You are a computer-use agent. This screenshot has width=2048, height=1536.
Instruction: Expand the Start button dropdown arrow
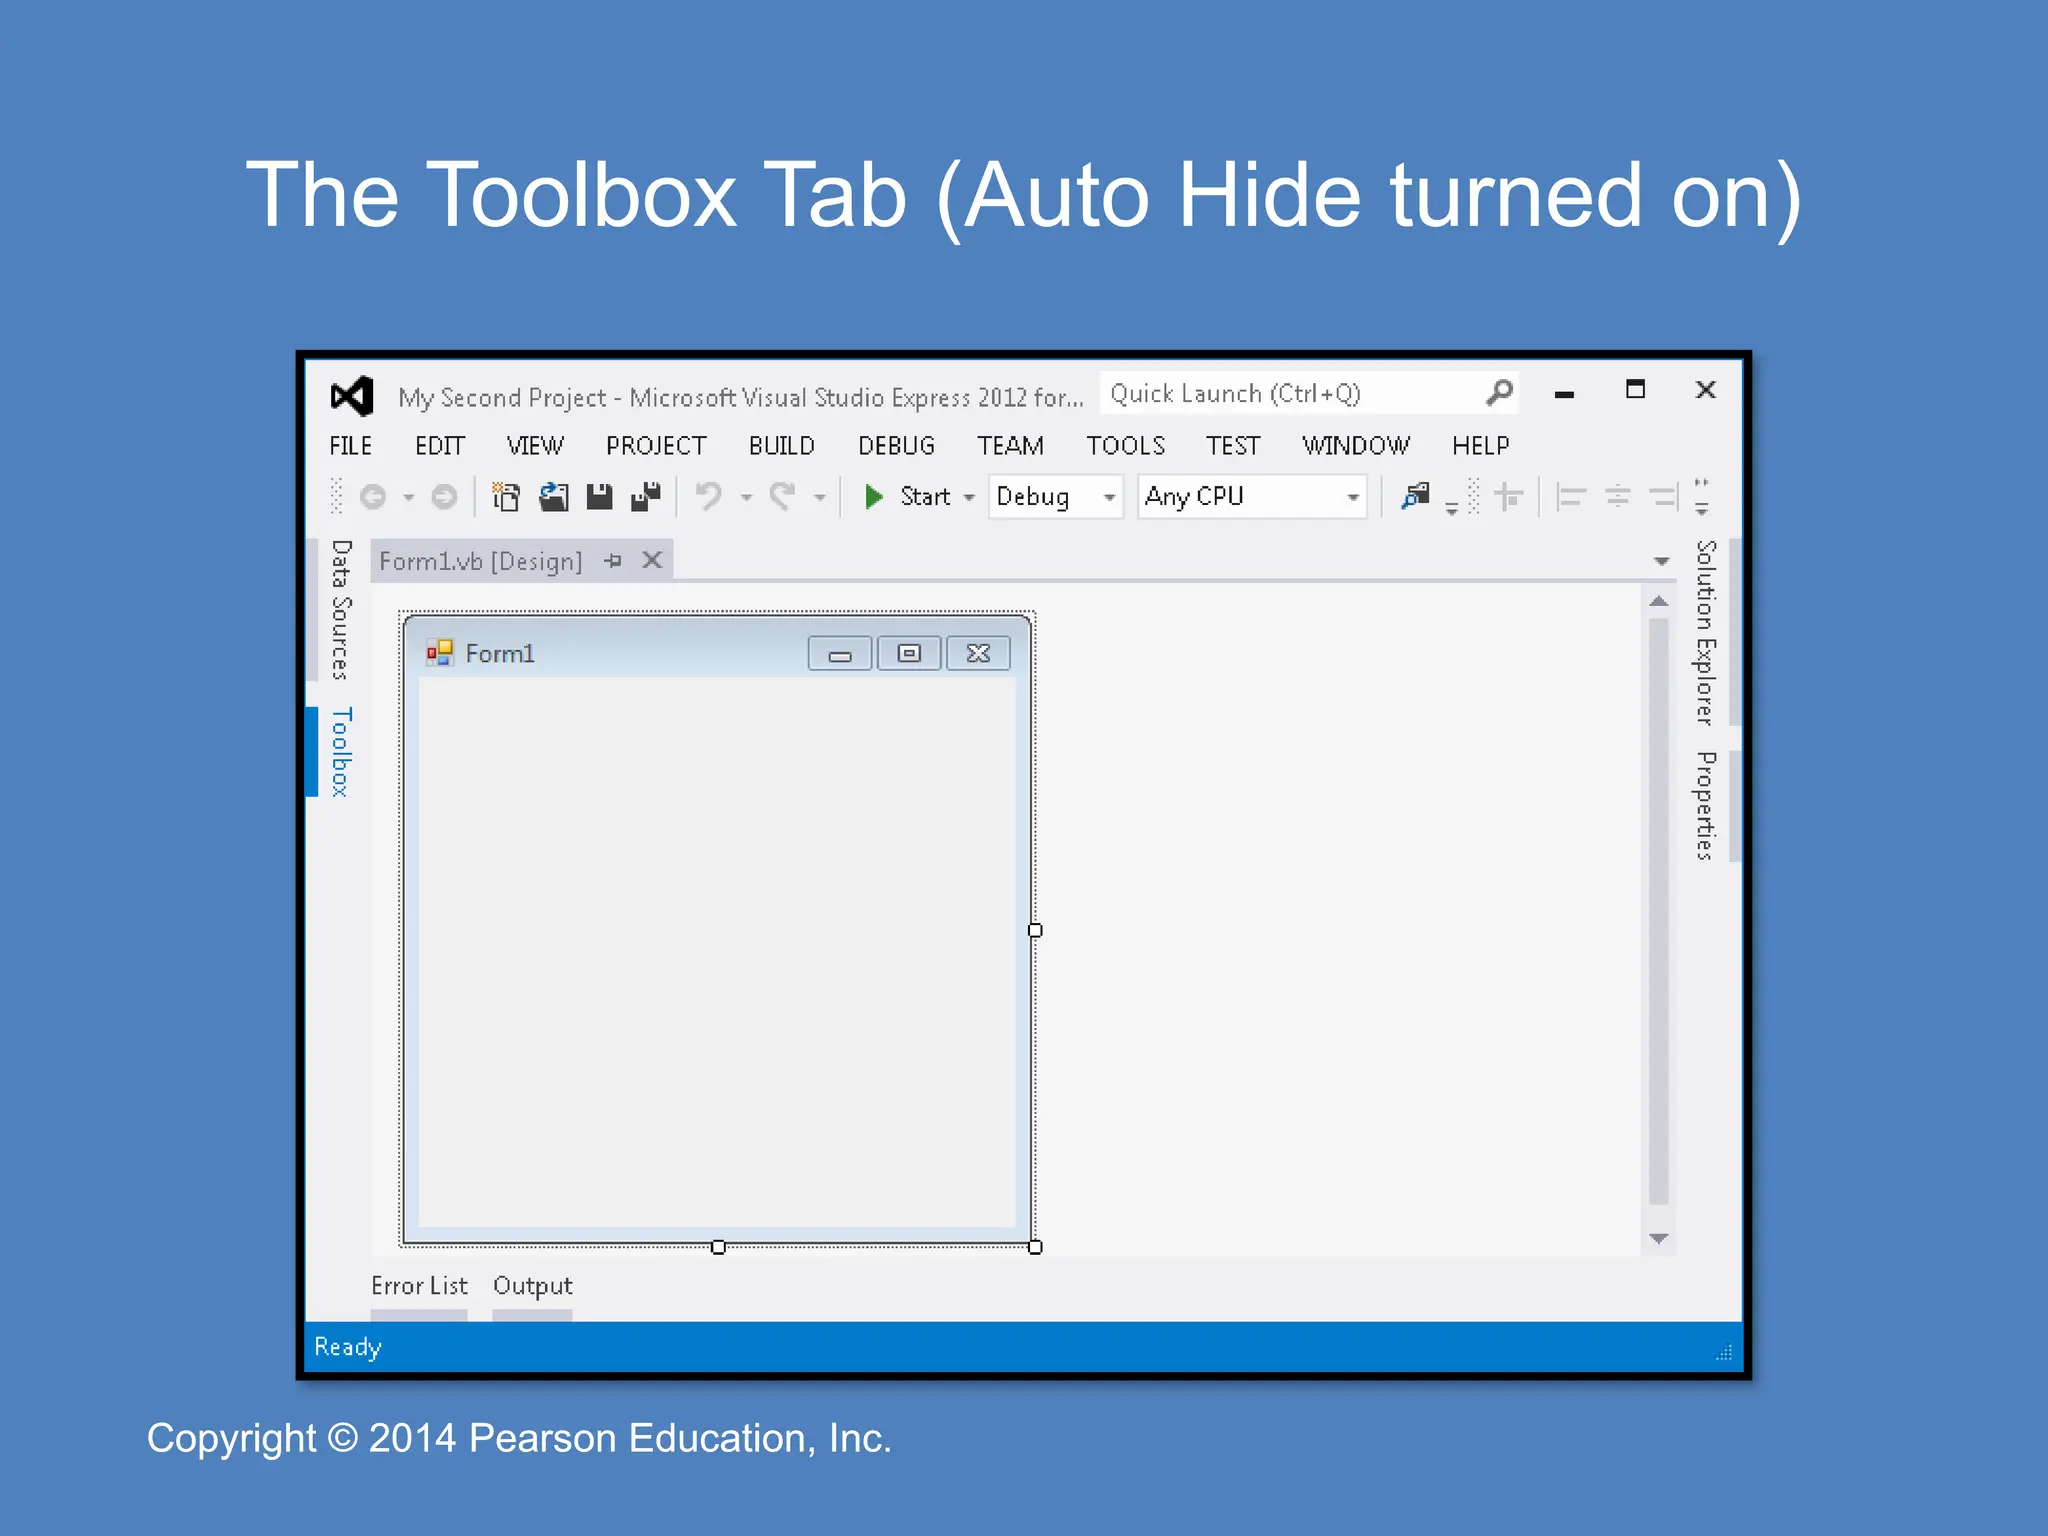tap(968, 498)
